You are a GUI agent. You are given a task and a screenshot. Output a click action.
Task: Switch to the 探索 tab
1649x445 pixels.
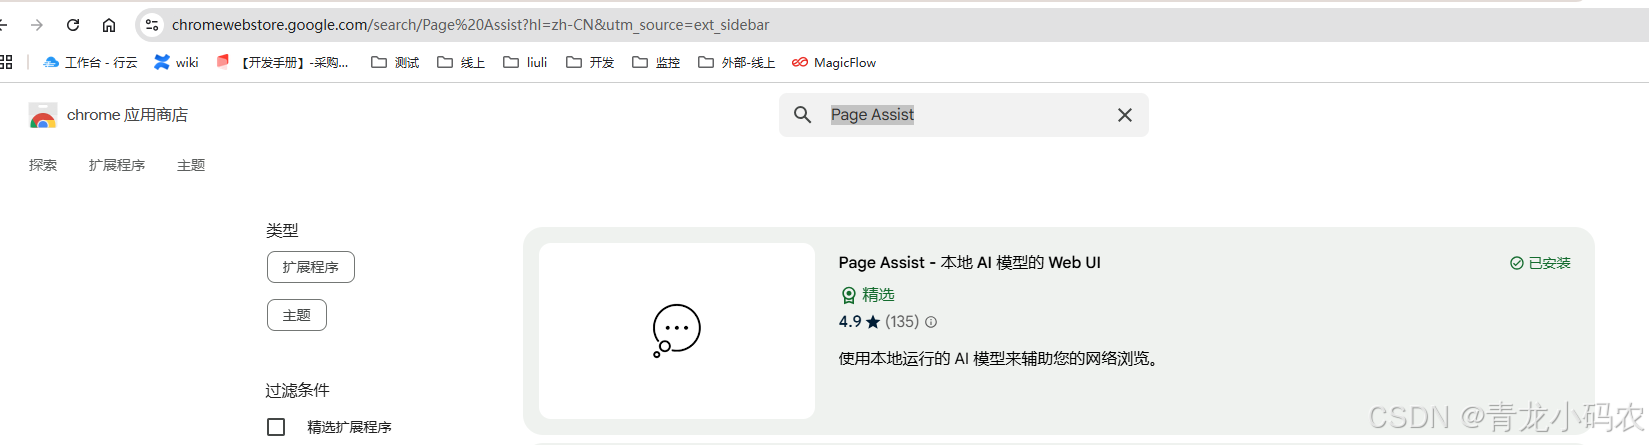pyautogui.click(x=43, y=165)
